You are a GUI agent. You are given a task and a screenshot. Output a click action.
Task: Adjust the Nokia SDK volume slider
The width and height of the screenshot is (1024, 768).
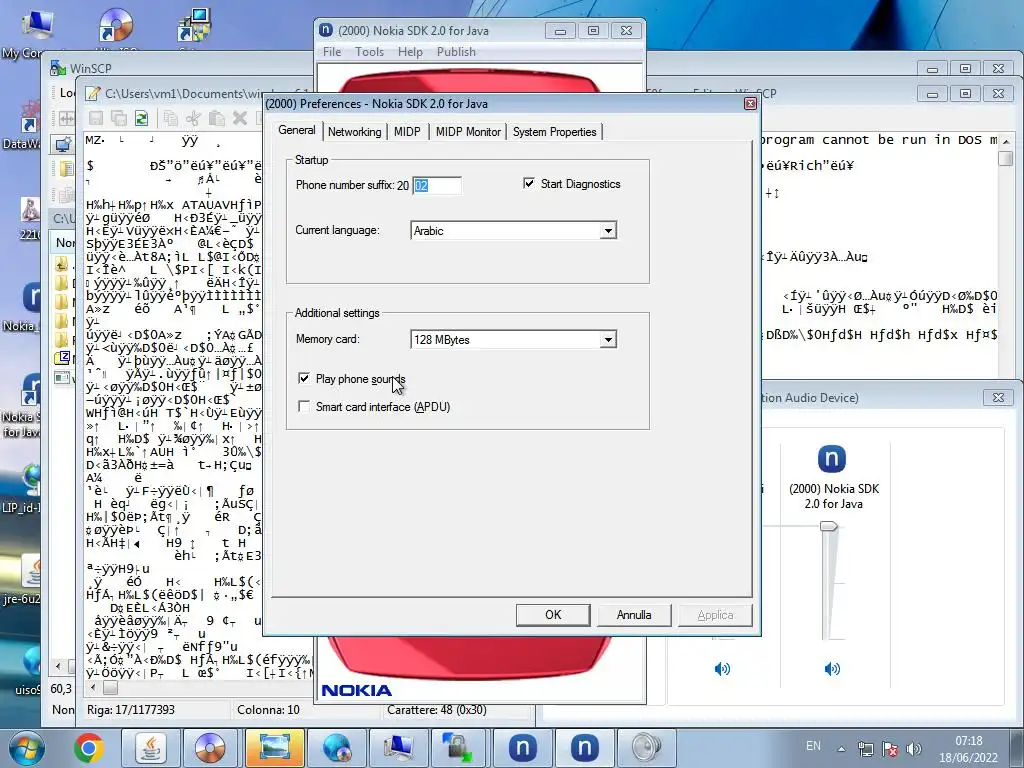829,526
